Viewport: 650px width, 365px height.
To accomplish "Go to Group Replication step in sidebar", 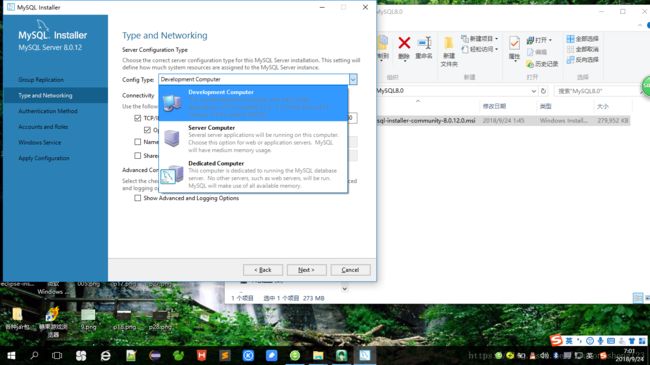I will 41,80.
